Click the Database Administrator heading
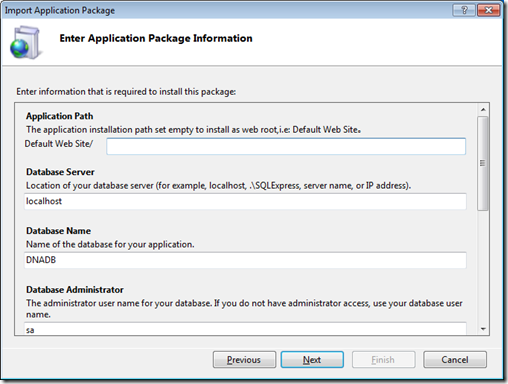508x384 pixels. 75,290
